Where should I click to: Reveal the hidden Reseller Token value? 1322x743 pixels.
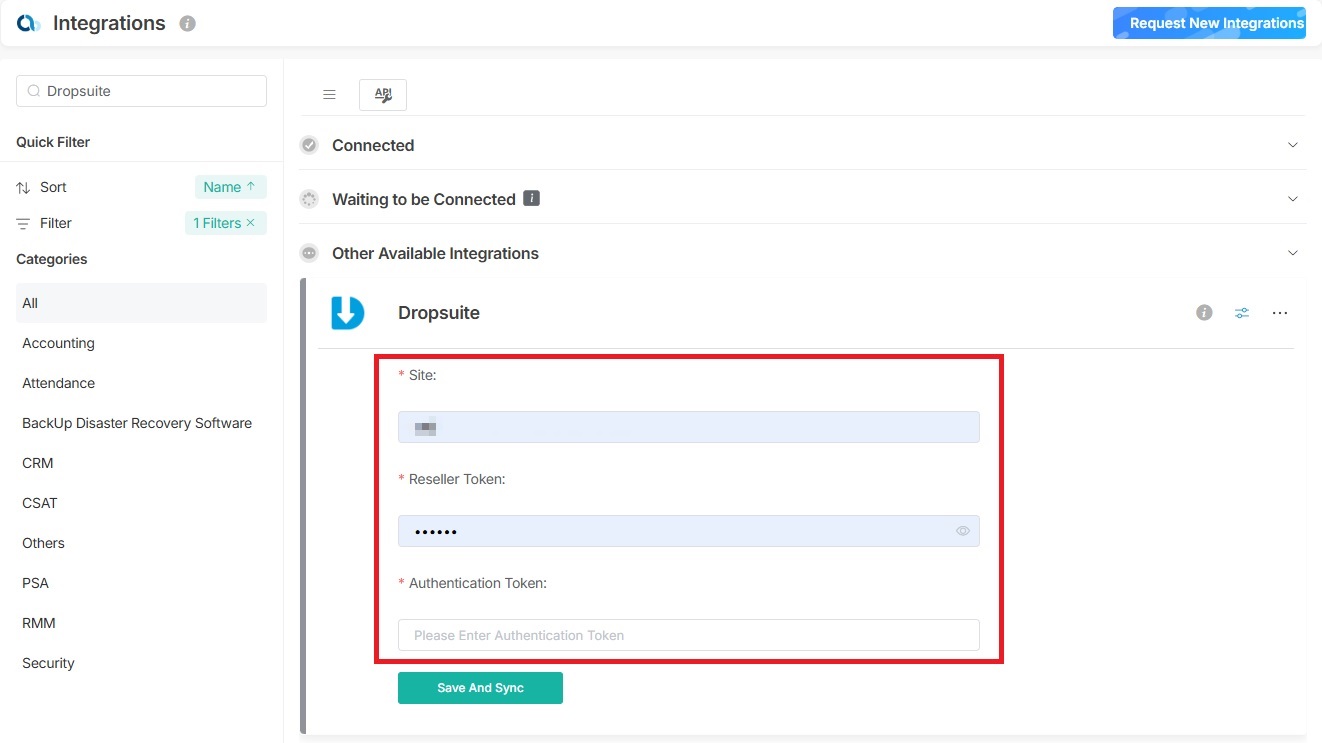(x=962, y=531)
